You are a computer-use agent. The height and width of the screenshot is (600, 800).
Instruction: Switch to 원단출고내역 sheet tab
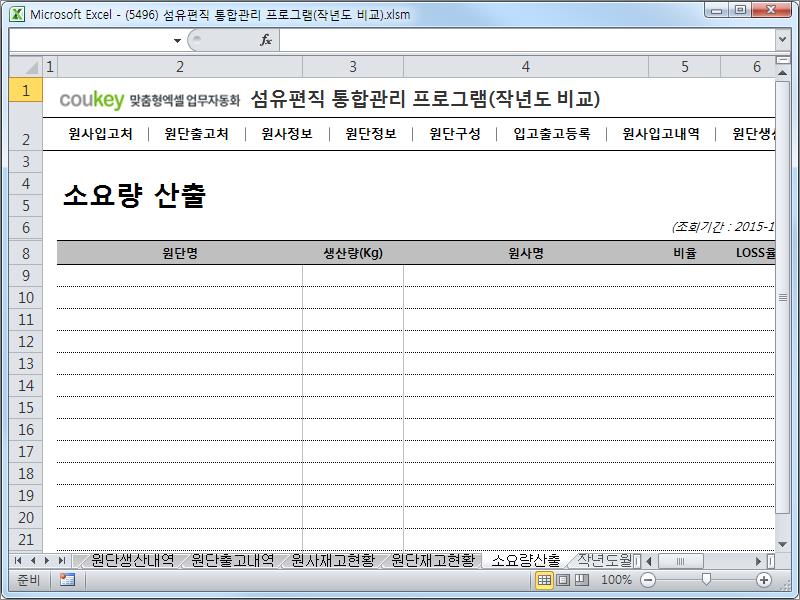[x=233, y=561]
